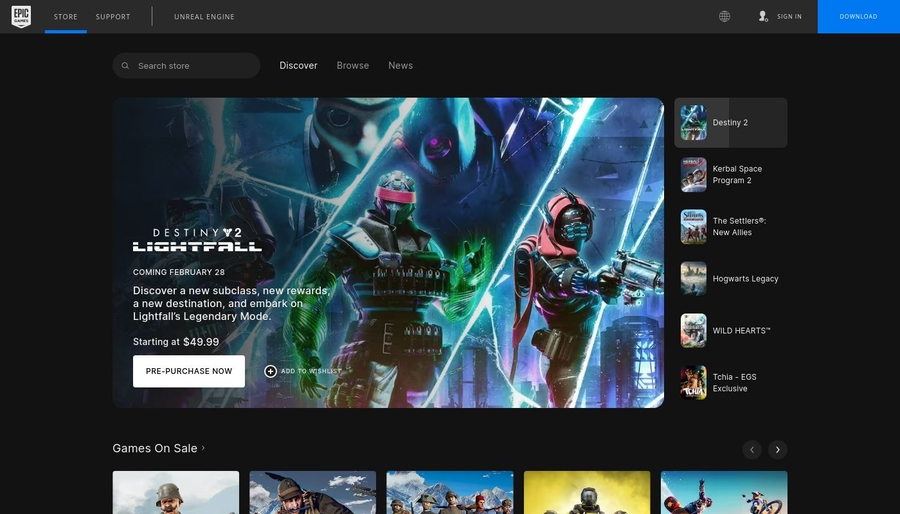Click the Sign In link
The height and width of the screenshot is (514, 900).
coord(789,17)
